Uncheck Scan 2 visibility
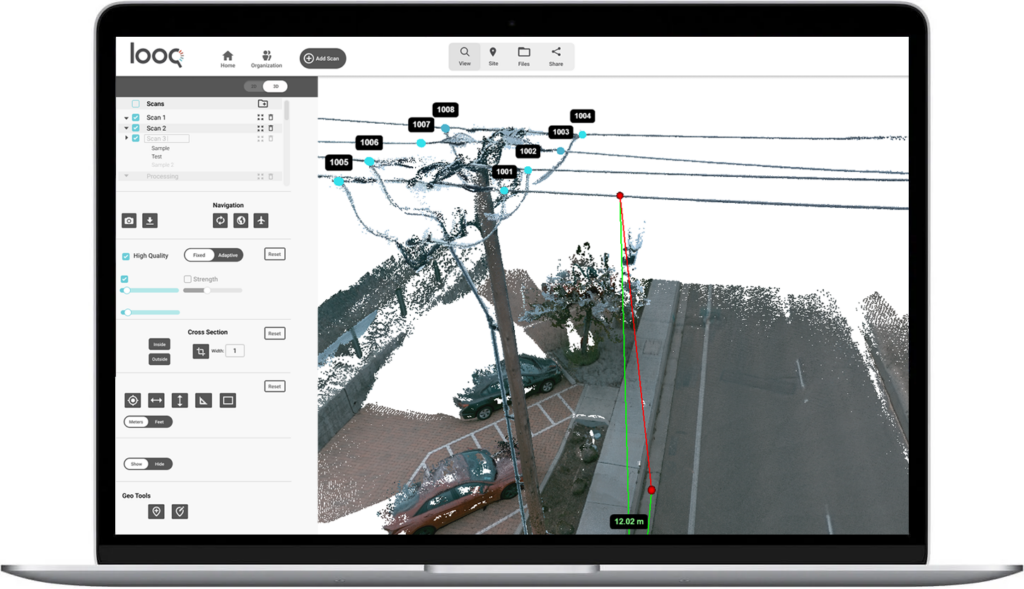This screenshot has height=589, width=1024. [x=137, y=127]
